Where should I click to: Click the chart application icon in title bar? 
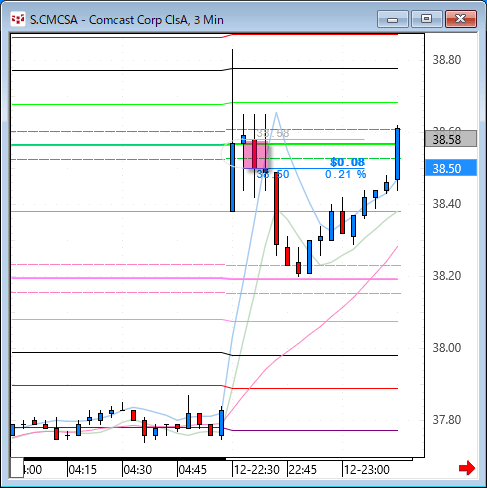[x=18, y=19]
